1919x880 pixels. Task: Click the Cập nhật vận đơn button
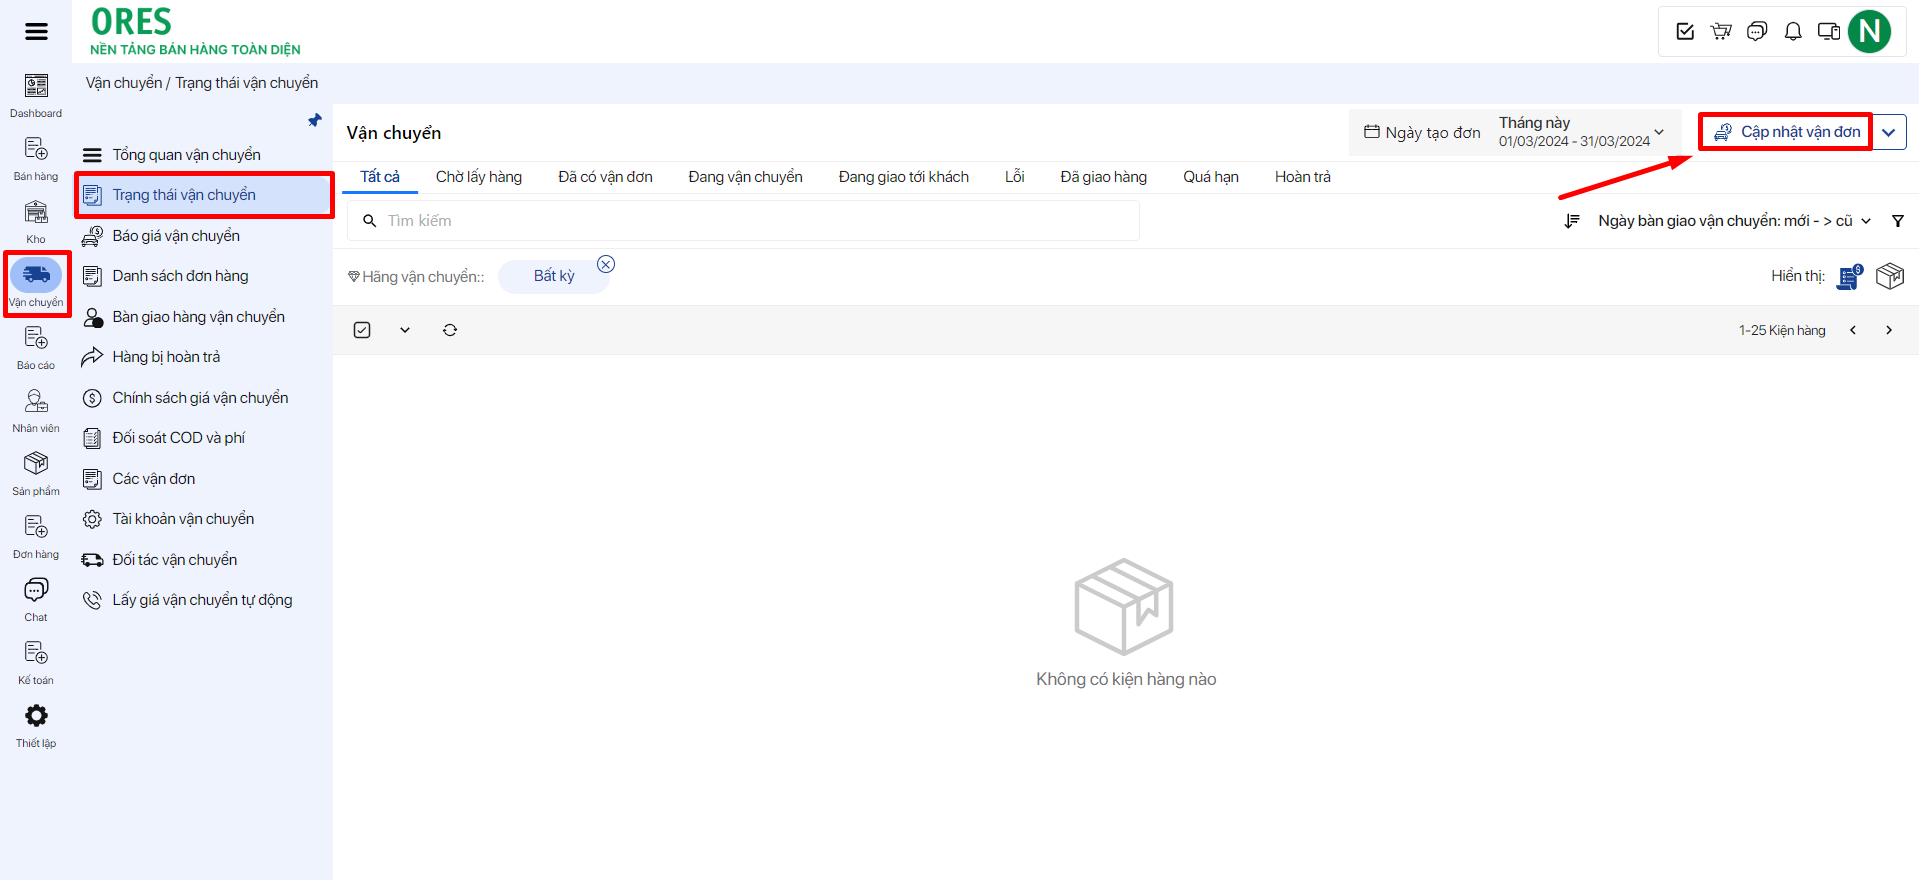coord(1786,132)
